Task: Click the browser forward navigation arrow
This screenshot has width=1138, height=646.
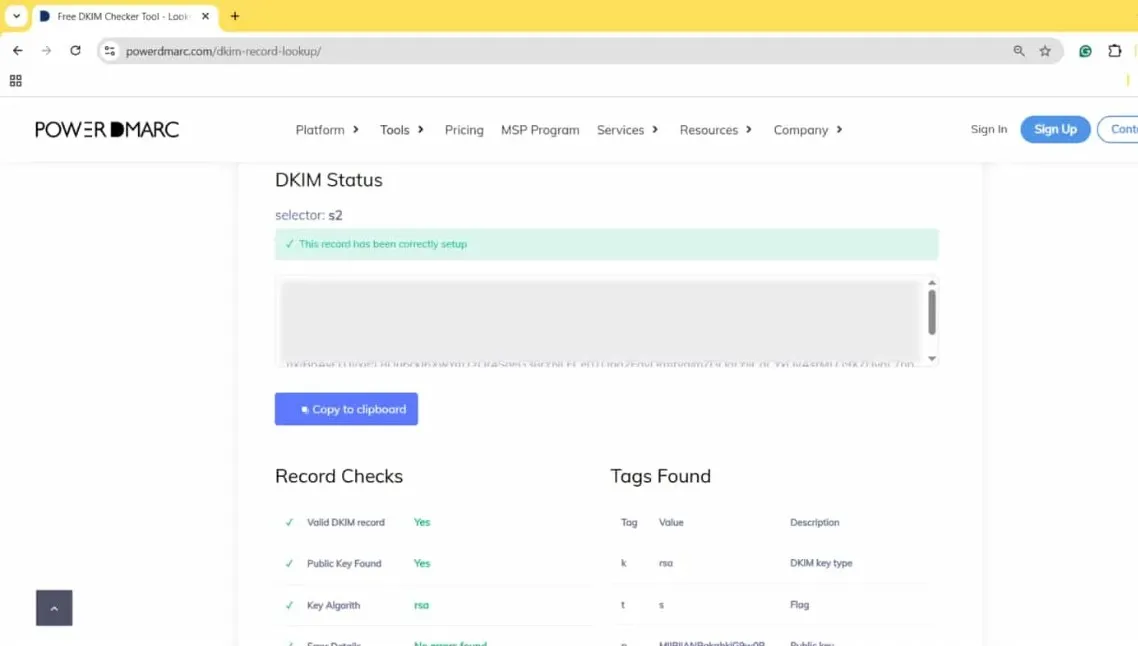Action: pos(46,50)
